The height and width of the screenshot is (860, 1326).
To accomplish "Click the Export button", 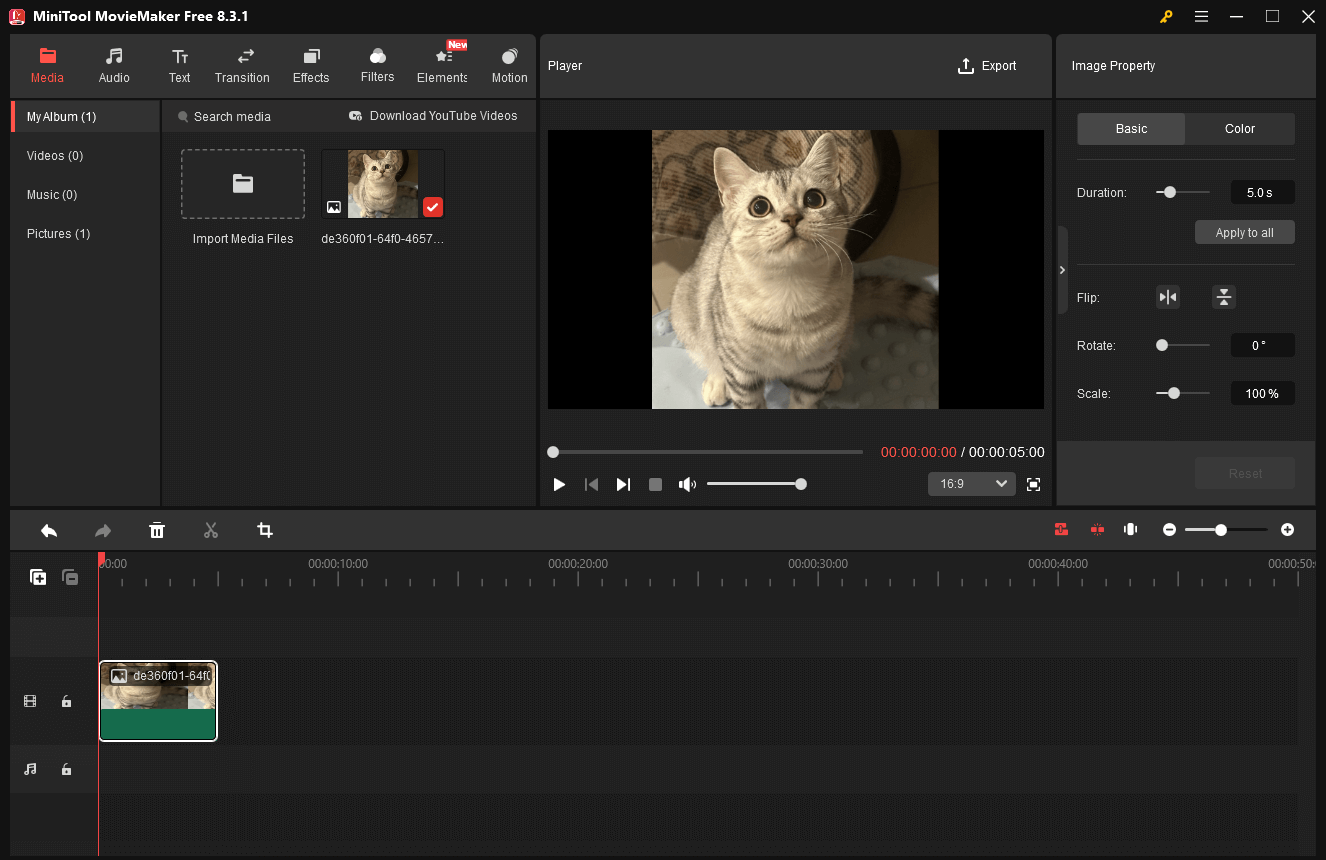I will tap(987, 65).
